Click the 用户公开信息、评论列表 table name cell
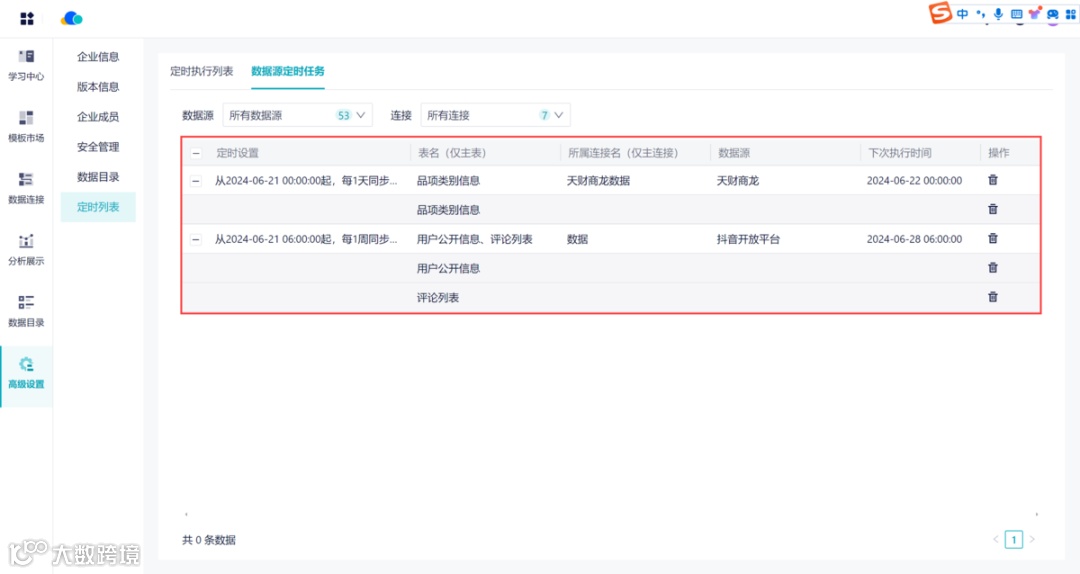 (x=475, y=239)
